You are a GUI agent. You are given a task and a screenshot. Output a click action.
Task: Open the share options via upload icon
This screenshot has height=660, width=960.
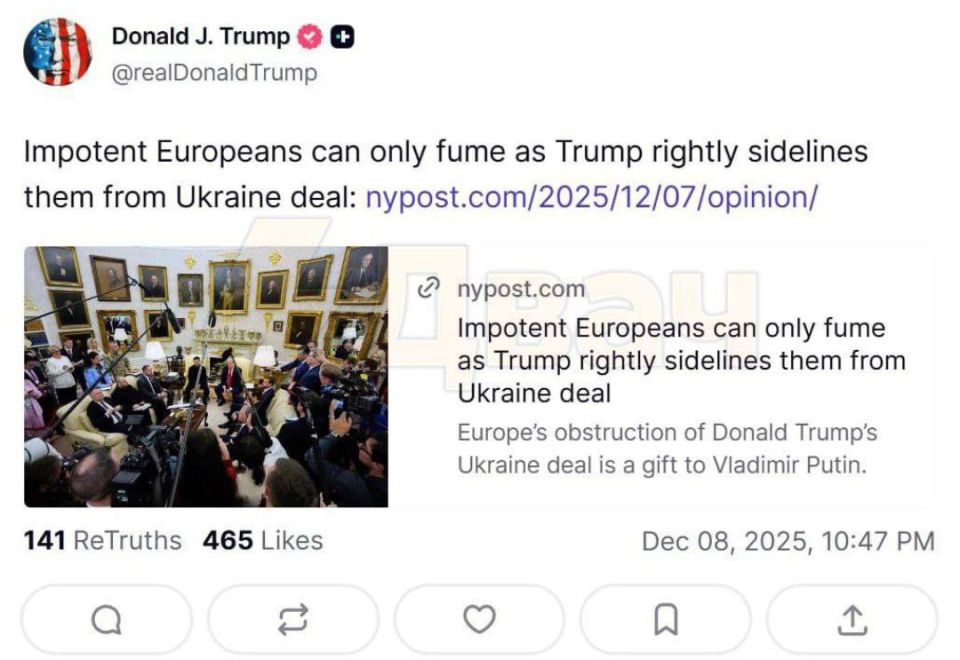854,620
